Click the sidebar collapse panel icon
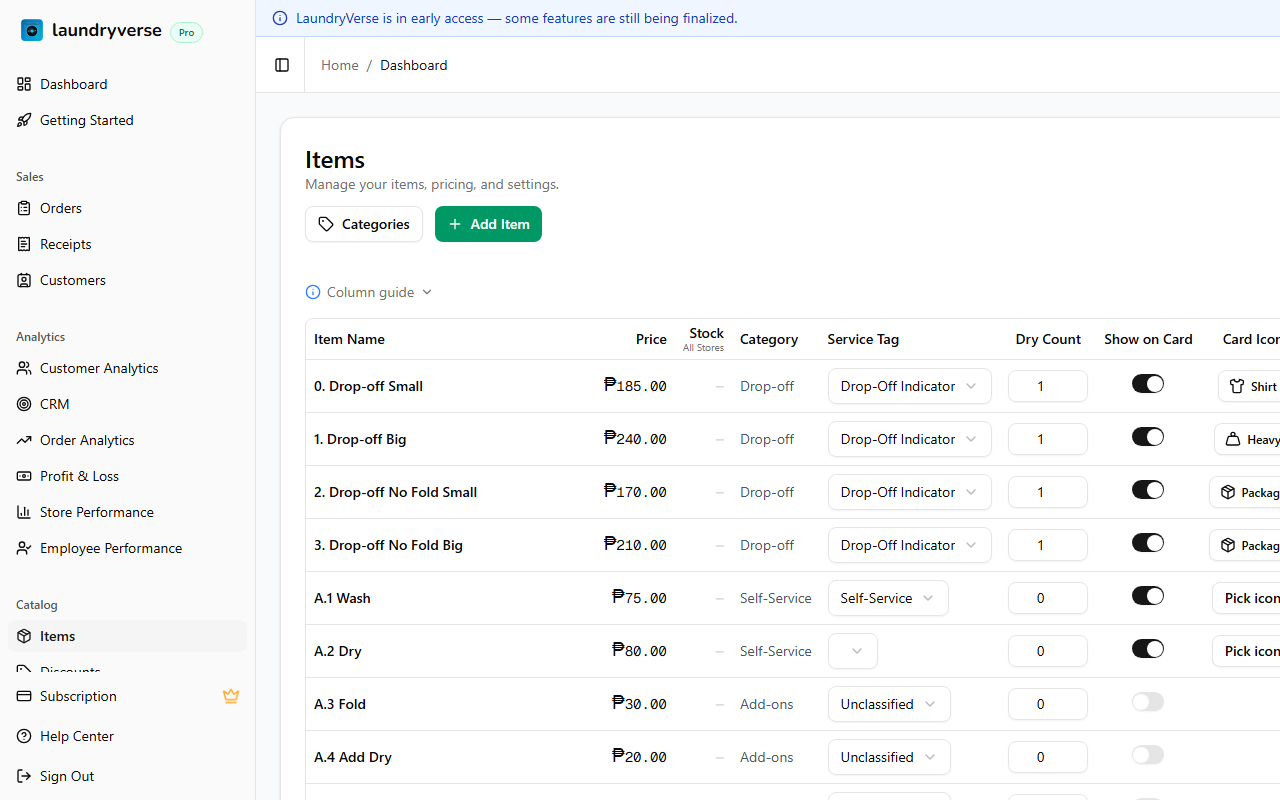Image resolution: width=1280 pixels, height=800 pixels. coord(282,65)
